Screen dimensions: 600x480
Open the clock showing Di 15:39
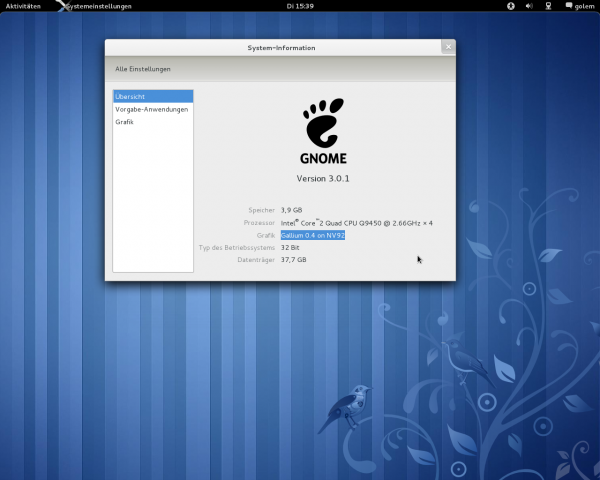[300, 6]
